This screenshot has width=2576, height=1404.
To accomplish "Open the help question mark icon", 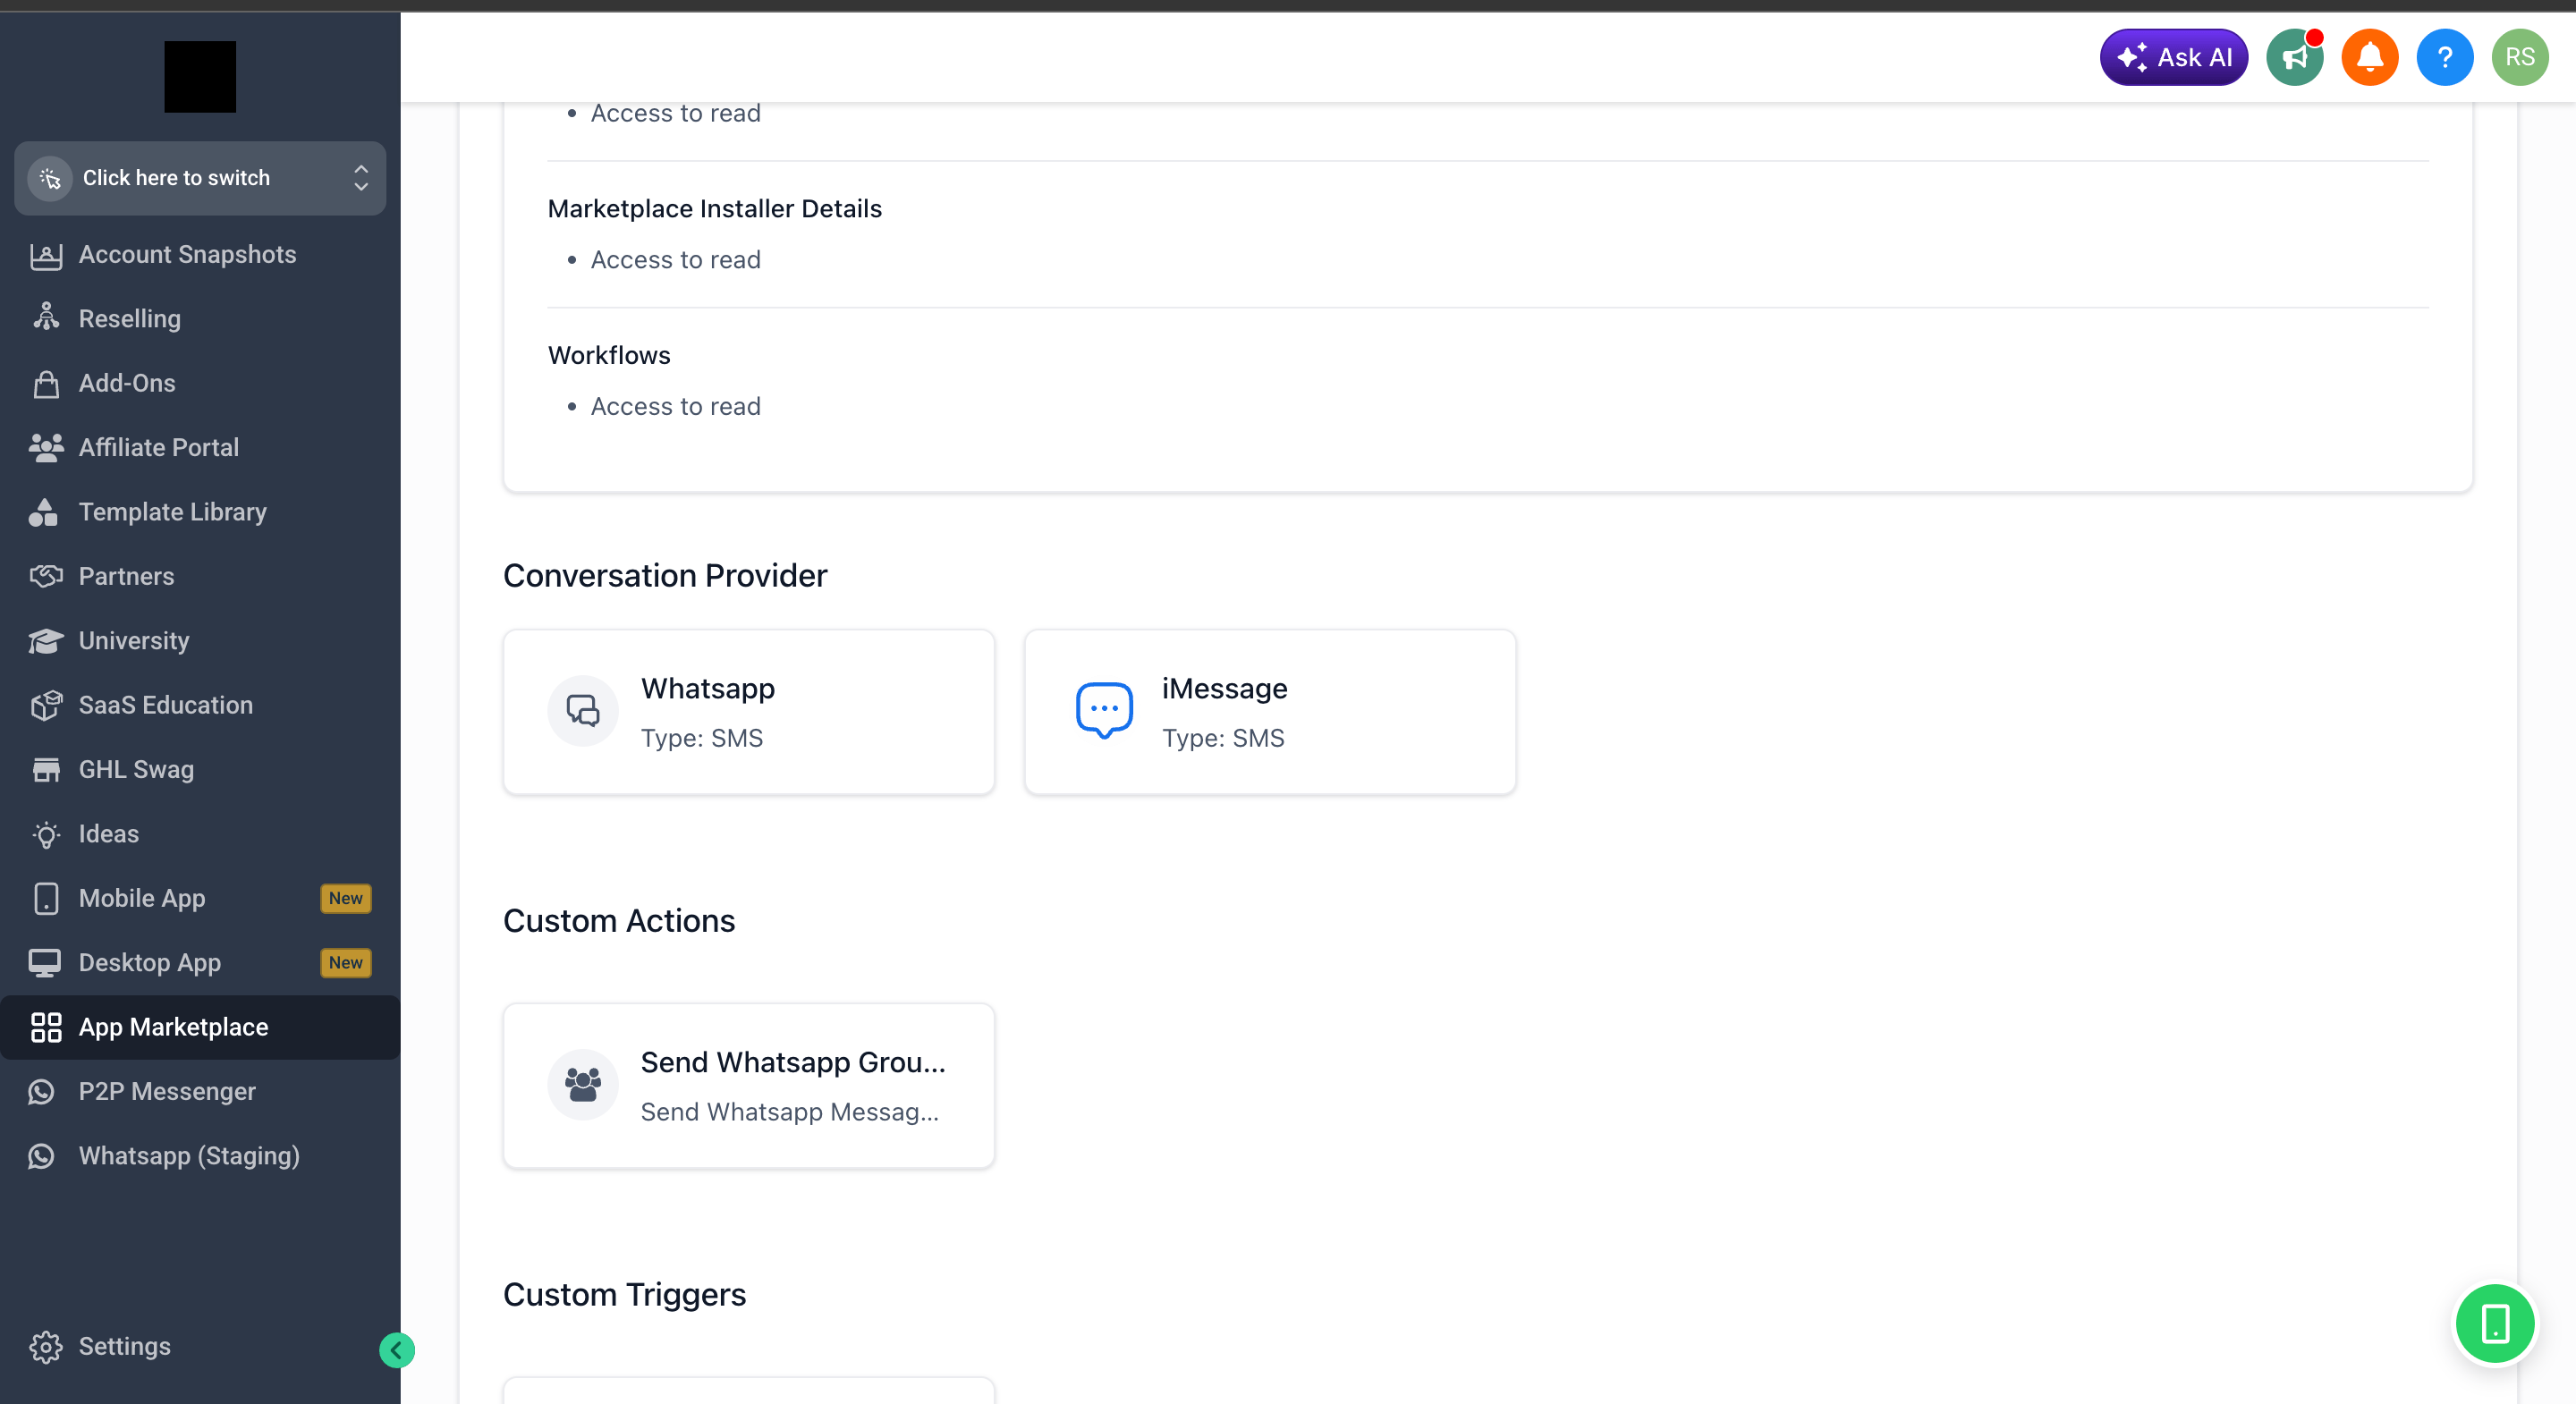I will pos(2444,57).
